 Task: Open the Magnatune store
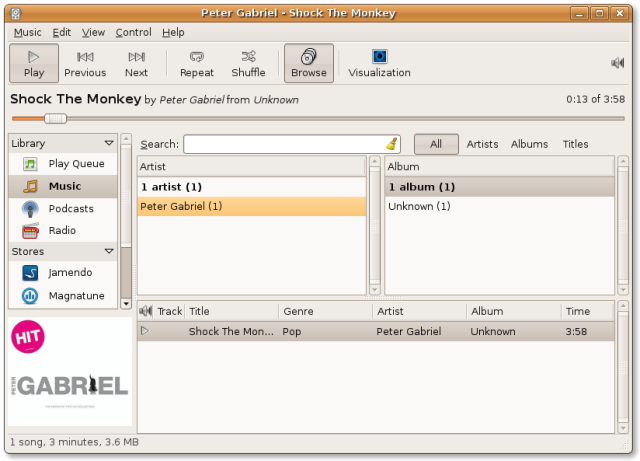(63, 296)
